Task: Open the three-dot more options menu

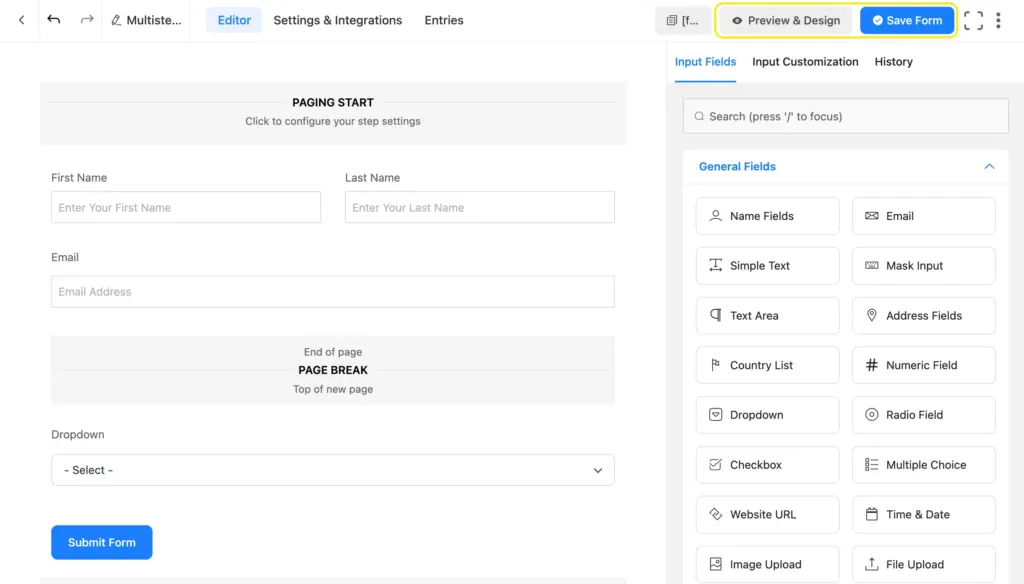Action: (x=998, y=20)
